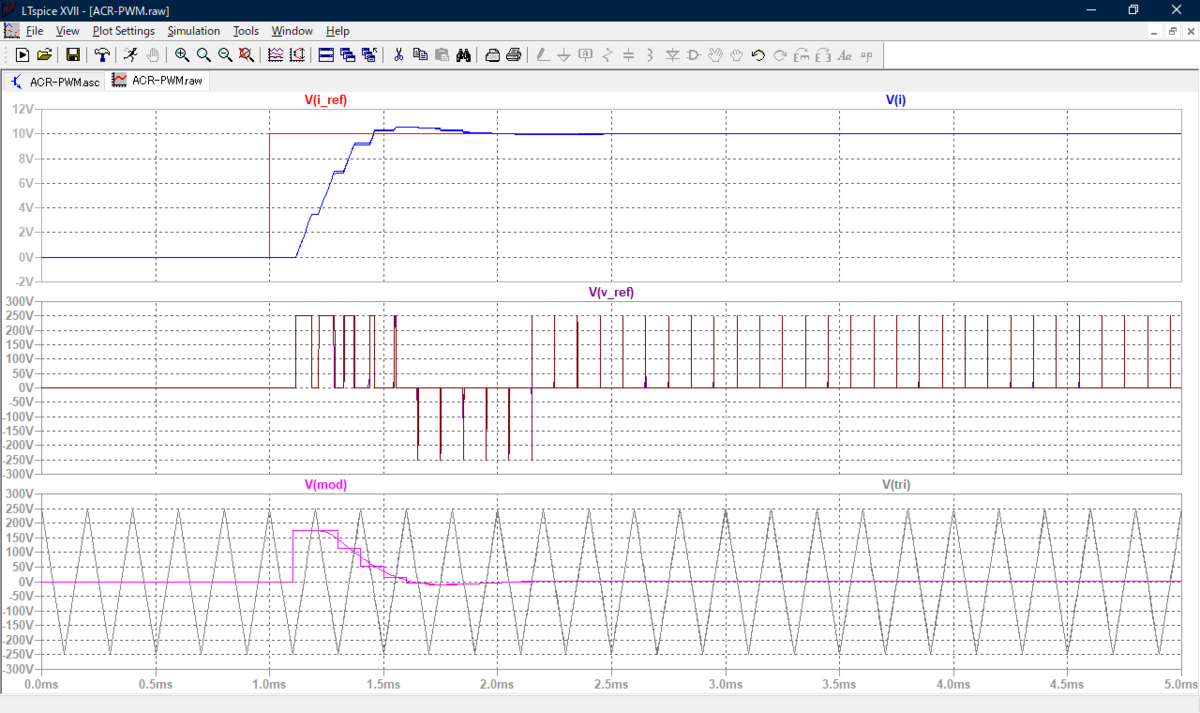Click Zoom Full Extents crossed magnifier
This screenshot has width=1200, height=713.
pyautogui.click(x=247, y=55)
